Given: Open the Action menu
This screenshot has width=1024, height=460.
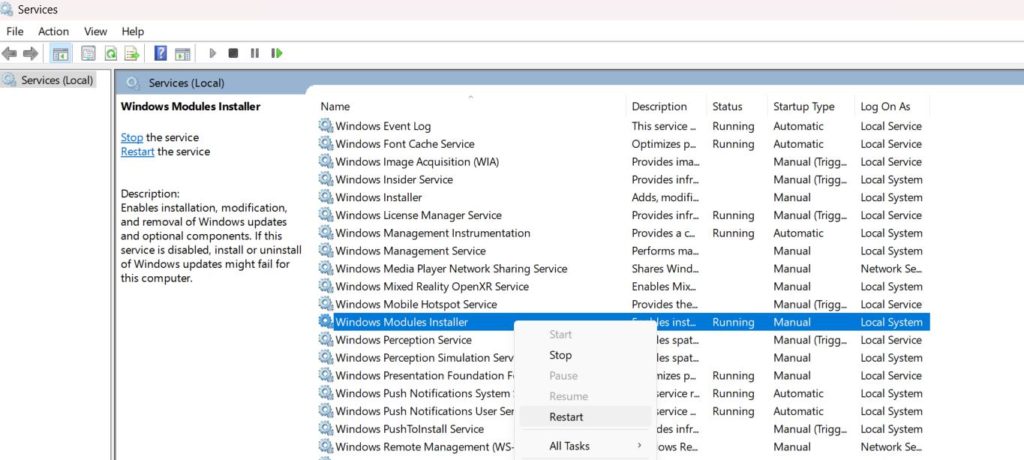Looking at the screenshot, I should click(x=54, y=31).
